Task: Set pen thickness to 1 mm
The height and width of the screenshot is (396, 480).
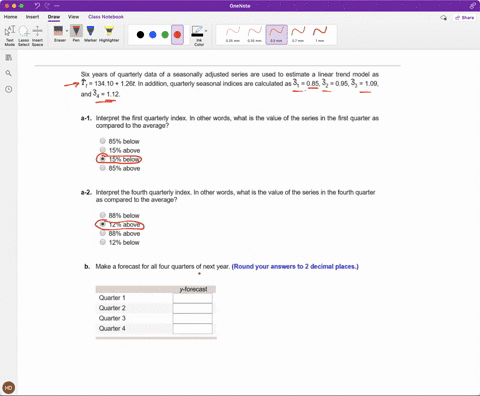Action: [320, 35]
